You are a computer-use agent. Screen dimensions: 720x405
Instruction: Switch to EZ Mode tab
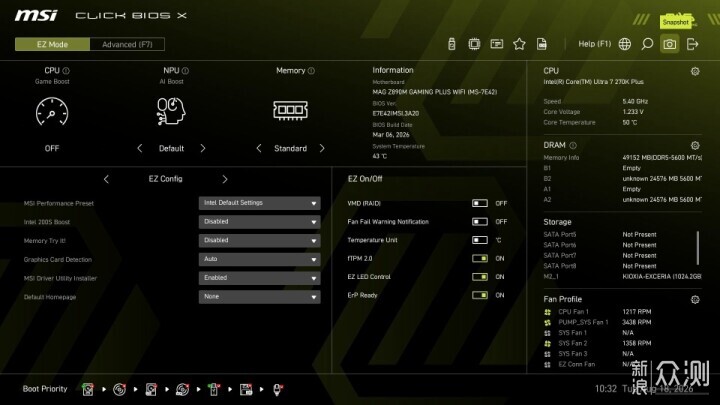(52, 45)
